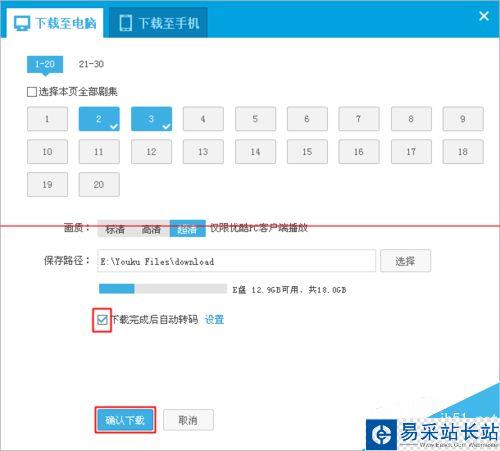Select episode 13
This screenshot has width=500, height=451.
click(203, 152)
